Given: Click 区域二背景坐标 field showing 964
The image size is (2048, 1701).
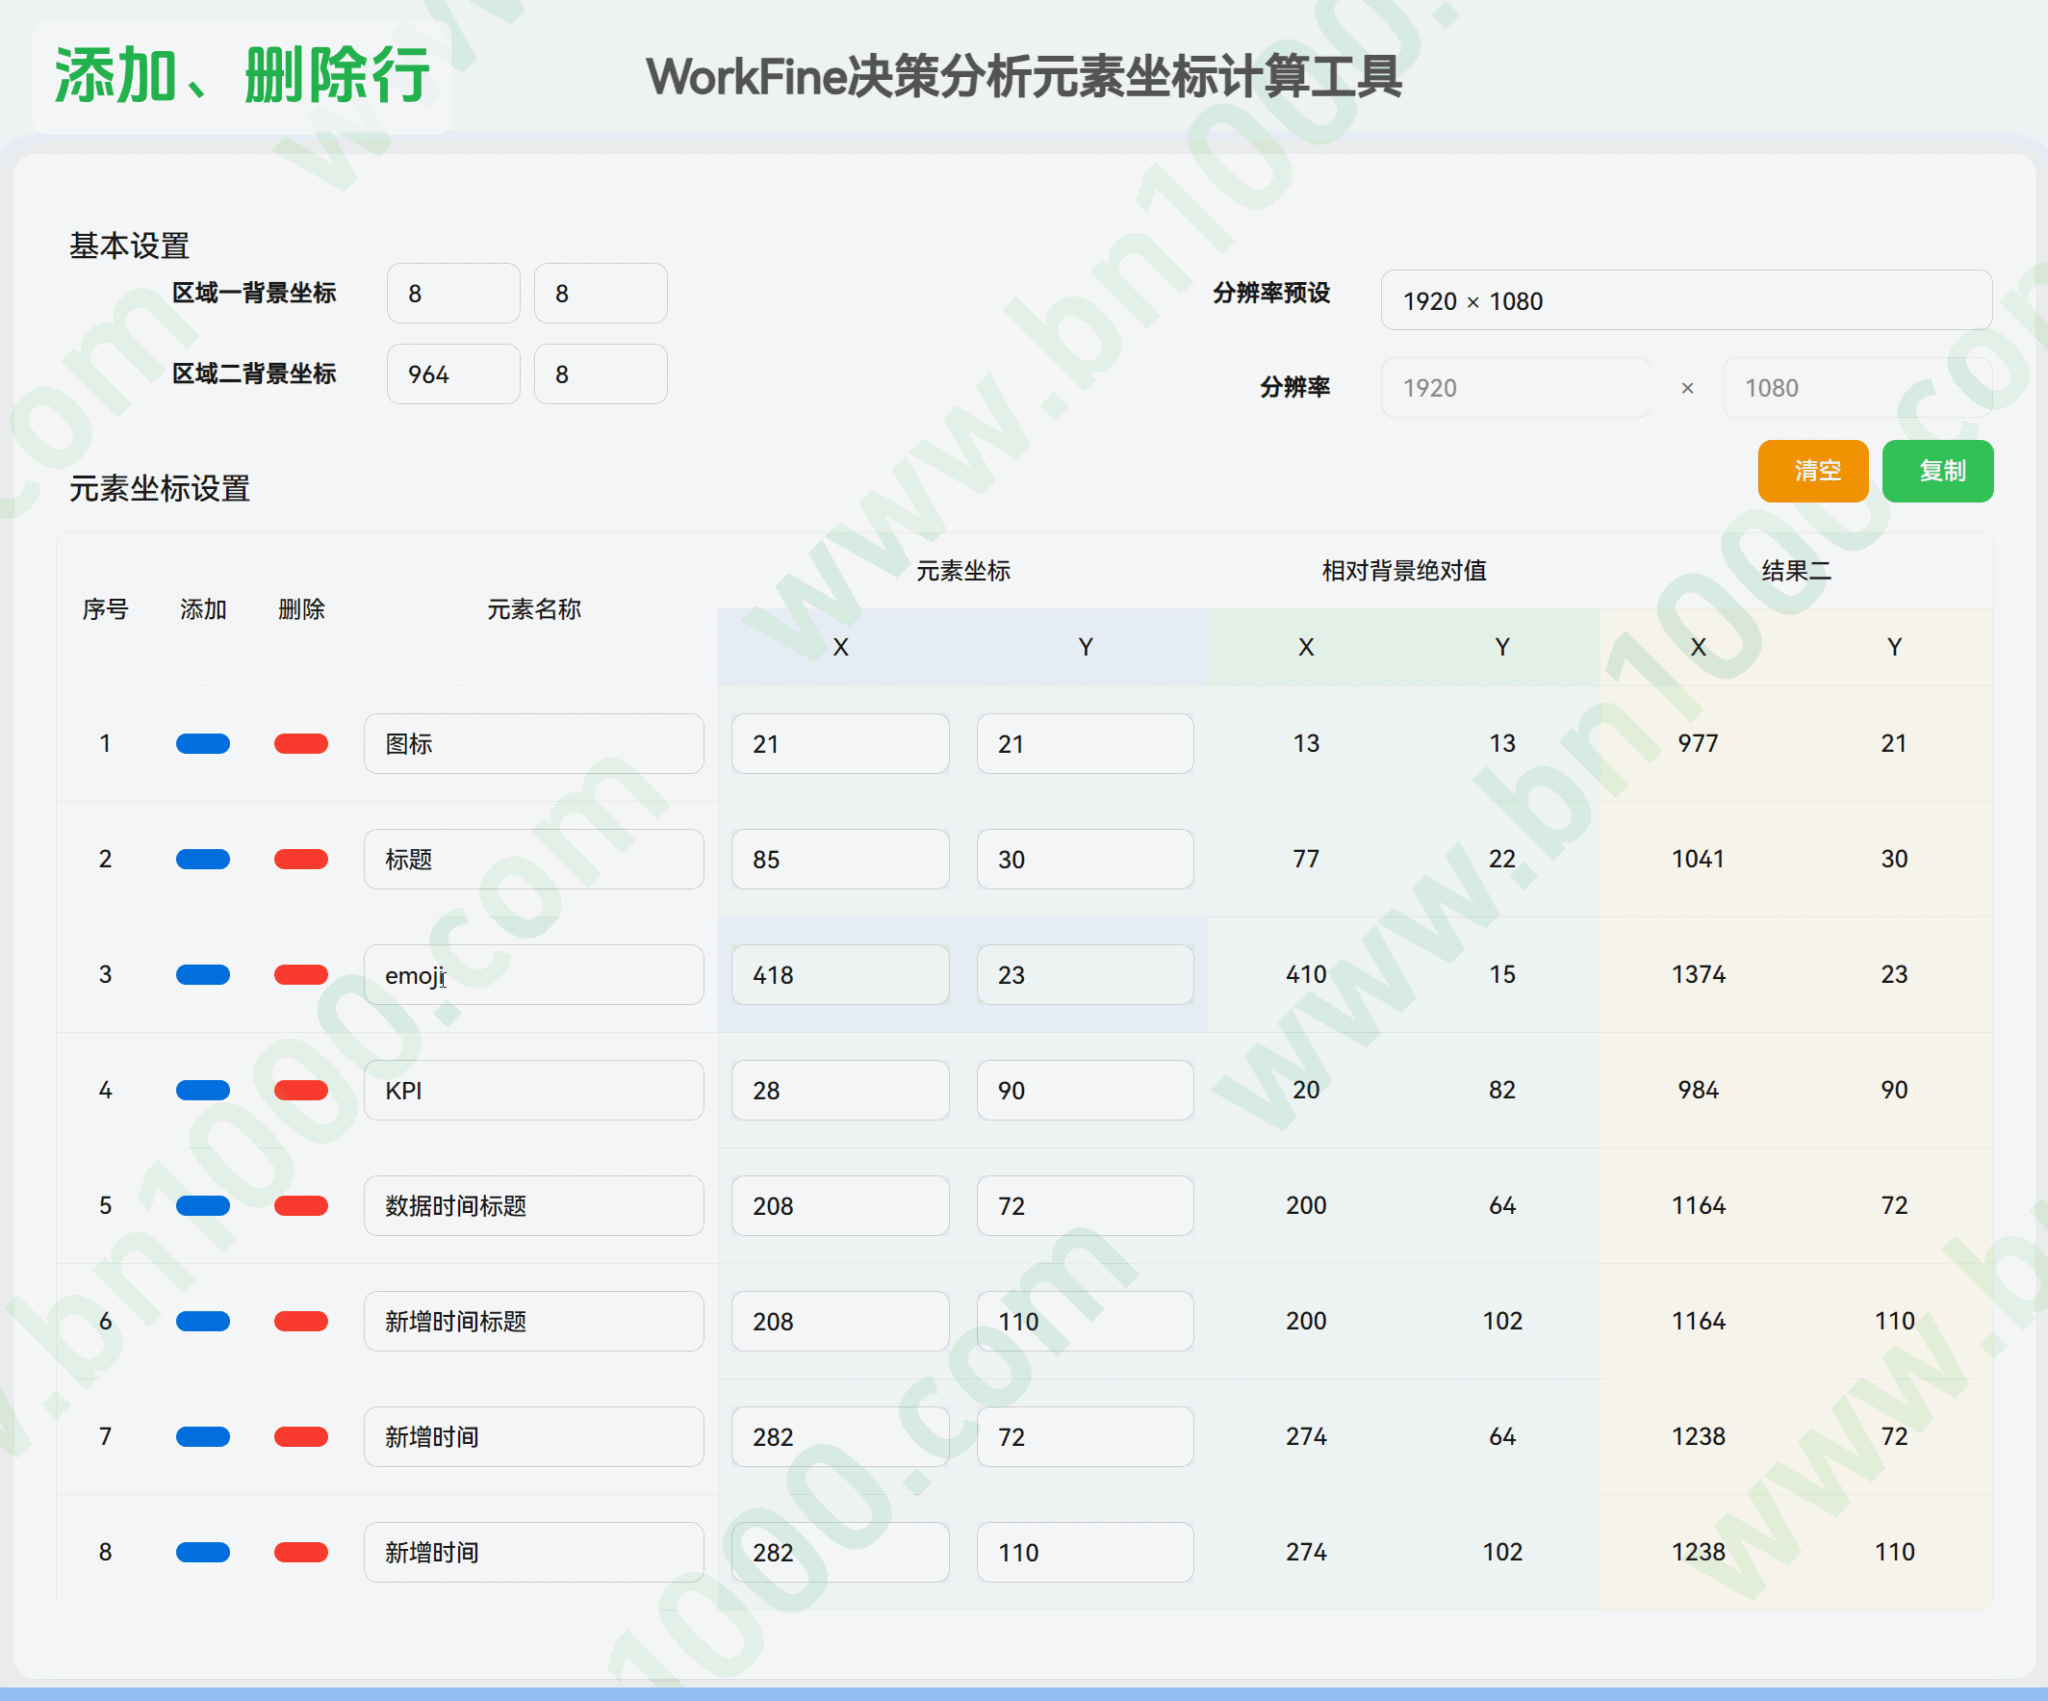Looking at the screenshot, I should [x=453, y=374].
